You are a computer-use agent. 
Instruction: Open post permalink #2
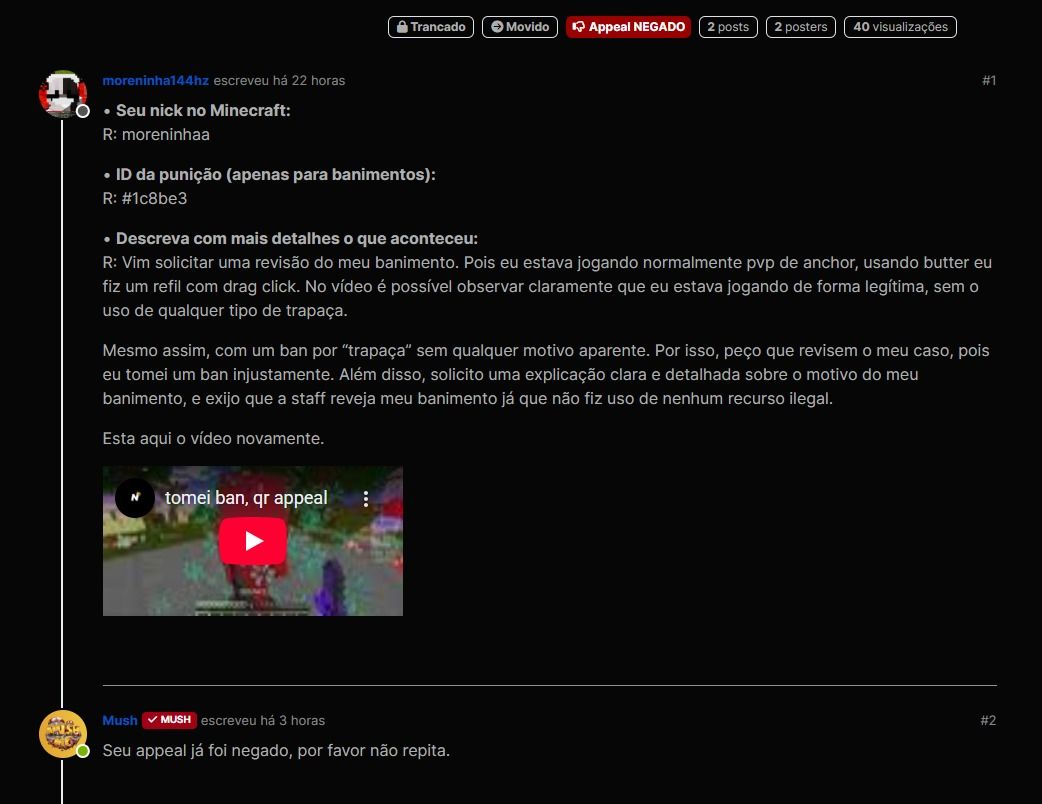[988, 720]
